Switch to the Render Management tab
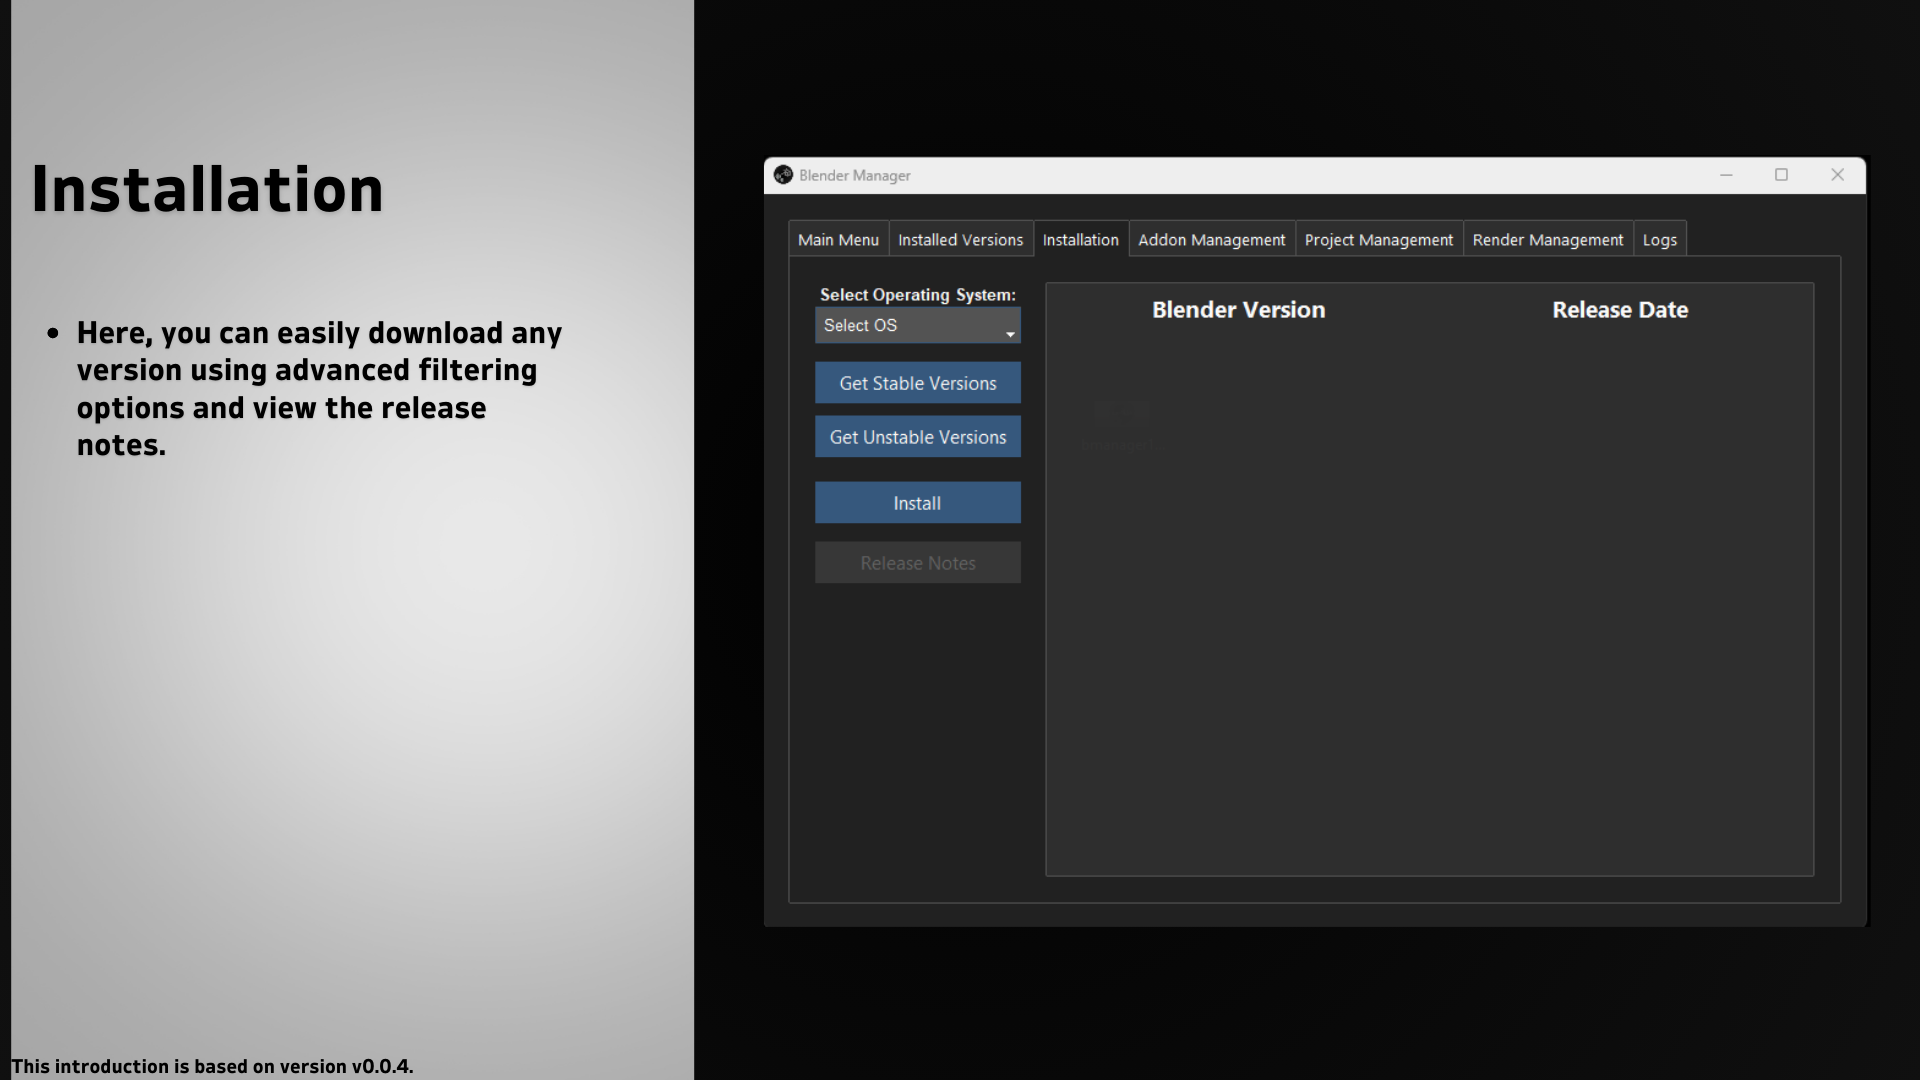Viewport: 1920px width, 1080px height. pyautogui.click(x=1547, y=240)
